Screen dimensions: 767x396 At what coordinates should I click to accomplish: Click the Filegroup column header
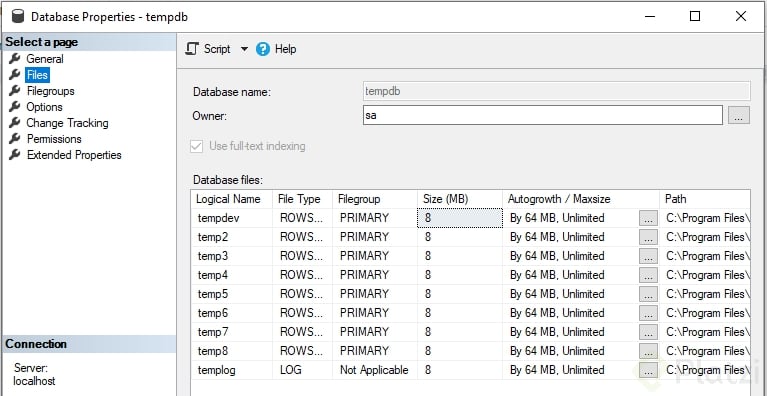375,199
